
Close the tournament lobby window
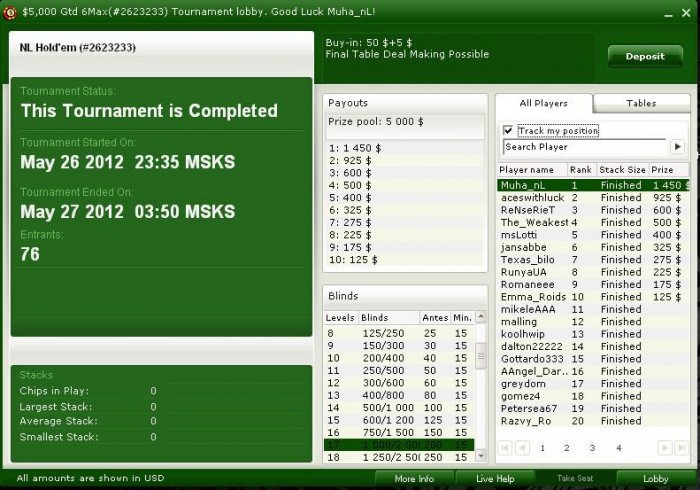pos(686,13)
